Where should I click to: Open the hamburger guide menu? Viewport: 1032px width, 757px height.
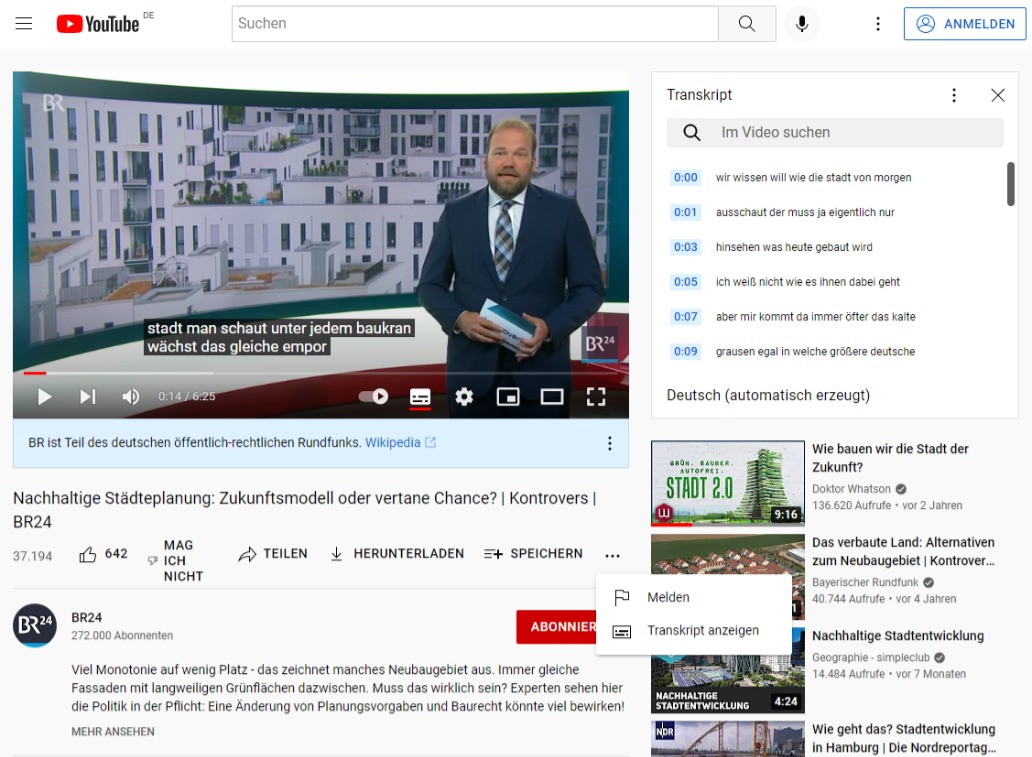click(x=24, y=24)
